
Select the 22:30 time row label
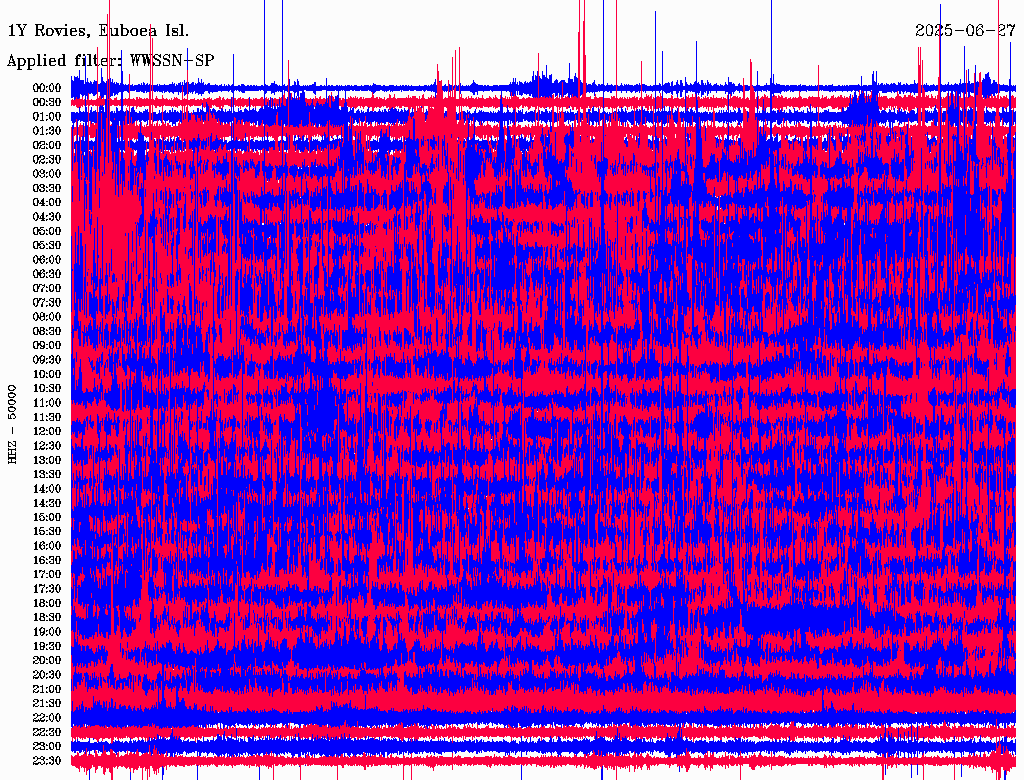[x=47, y=733]
